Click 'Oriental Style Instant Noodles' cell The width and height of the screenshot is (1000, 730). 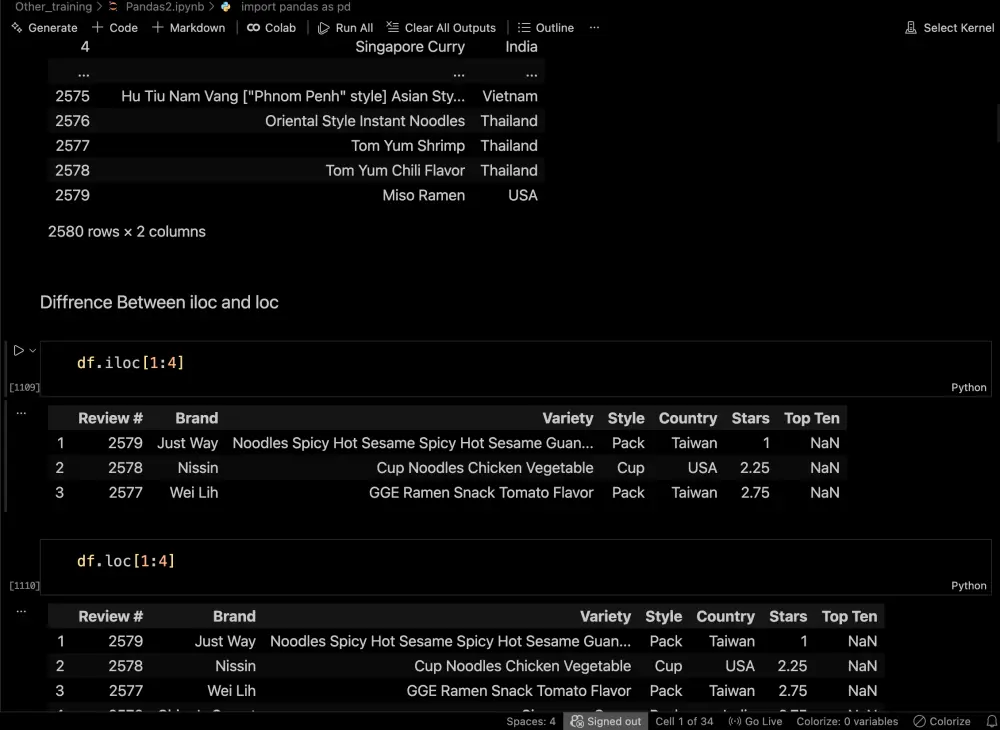(365, 120)
